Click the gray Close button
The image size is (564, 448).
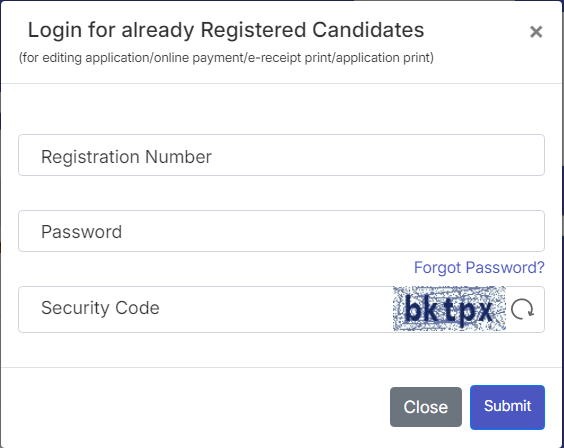426,407
